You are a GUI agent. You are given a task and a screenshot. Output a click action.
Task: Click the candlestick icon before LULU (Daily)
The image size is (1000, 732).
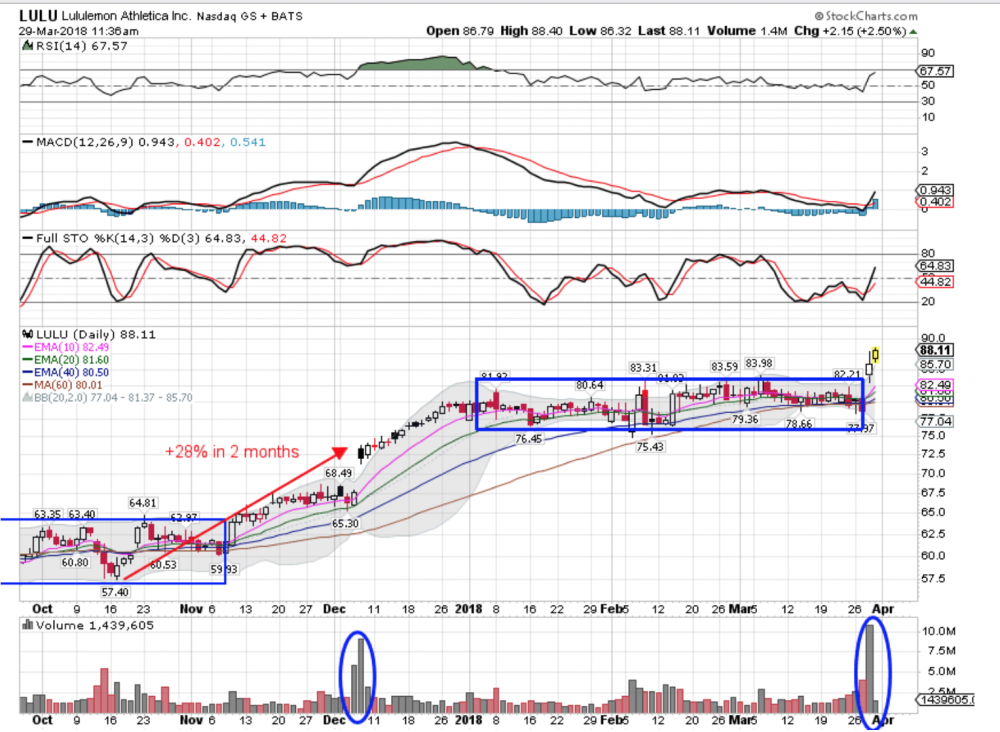(x=27, y=334)
